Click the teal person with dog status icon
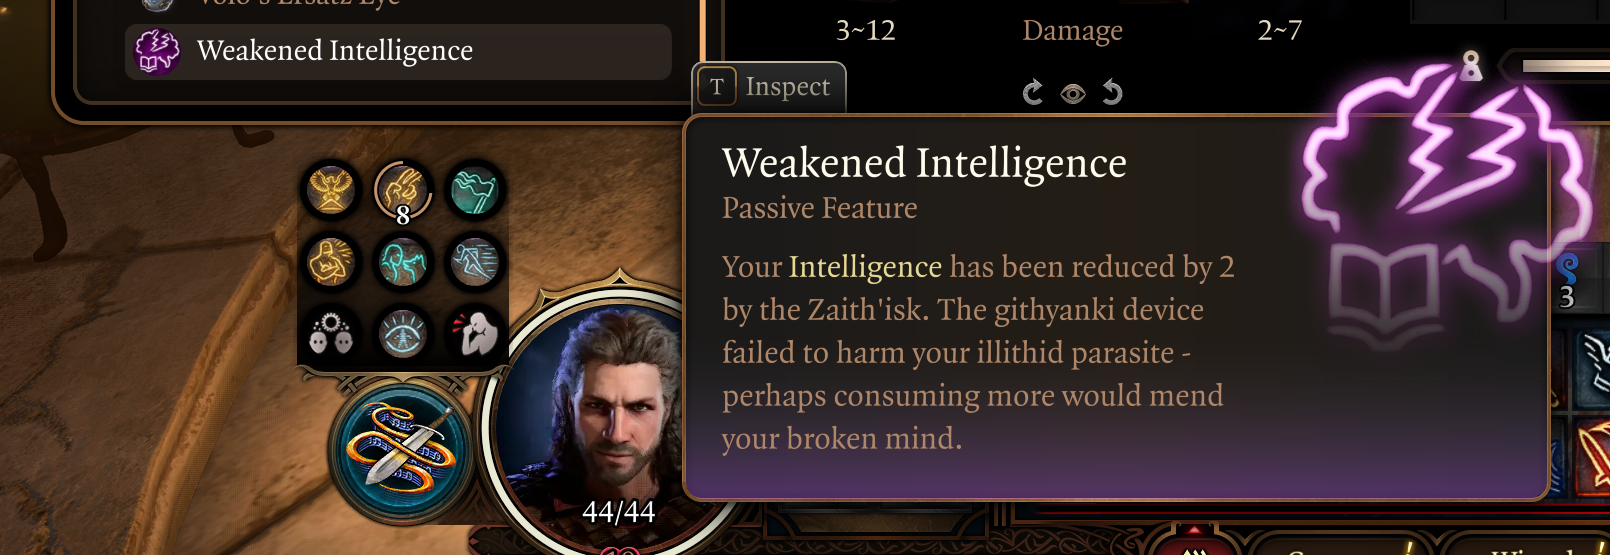The height and width of the screenshot is (555, 1610). 403,262
